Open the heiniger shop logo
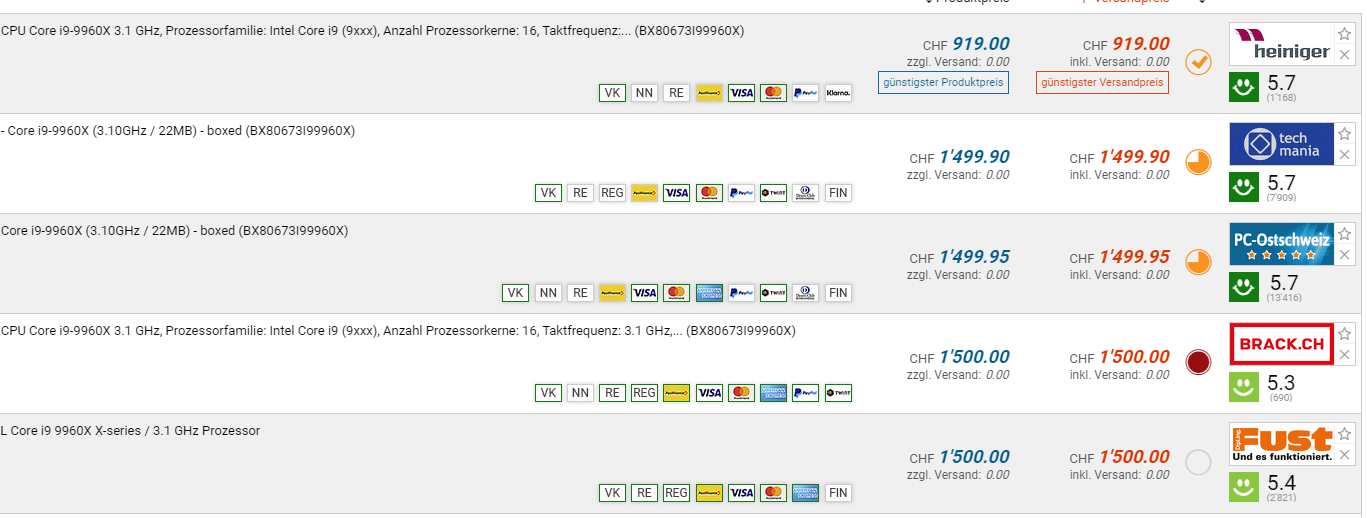Screen dimensions: 1367x518 point(1281,45)
